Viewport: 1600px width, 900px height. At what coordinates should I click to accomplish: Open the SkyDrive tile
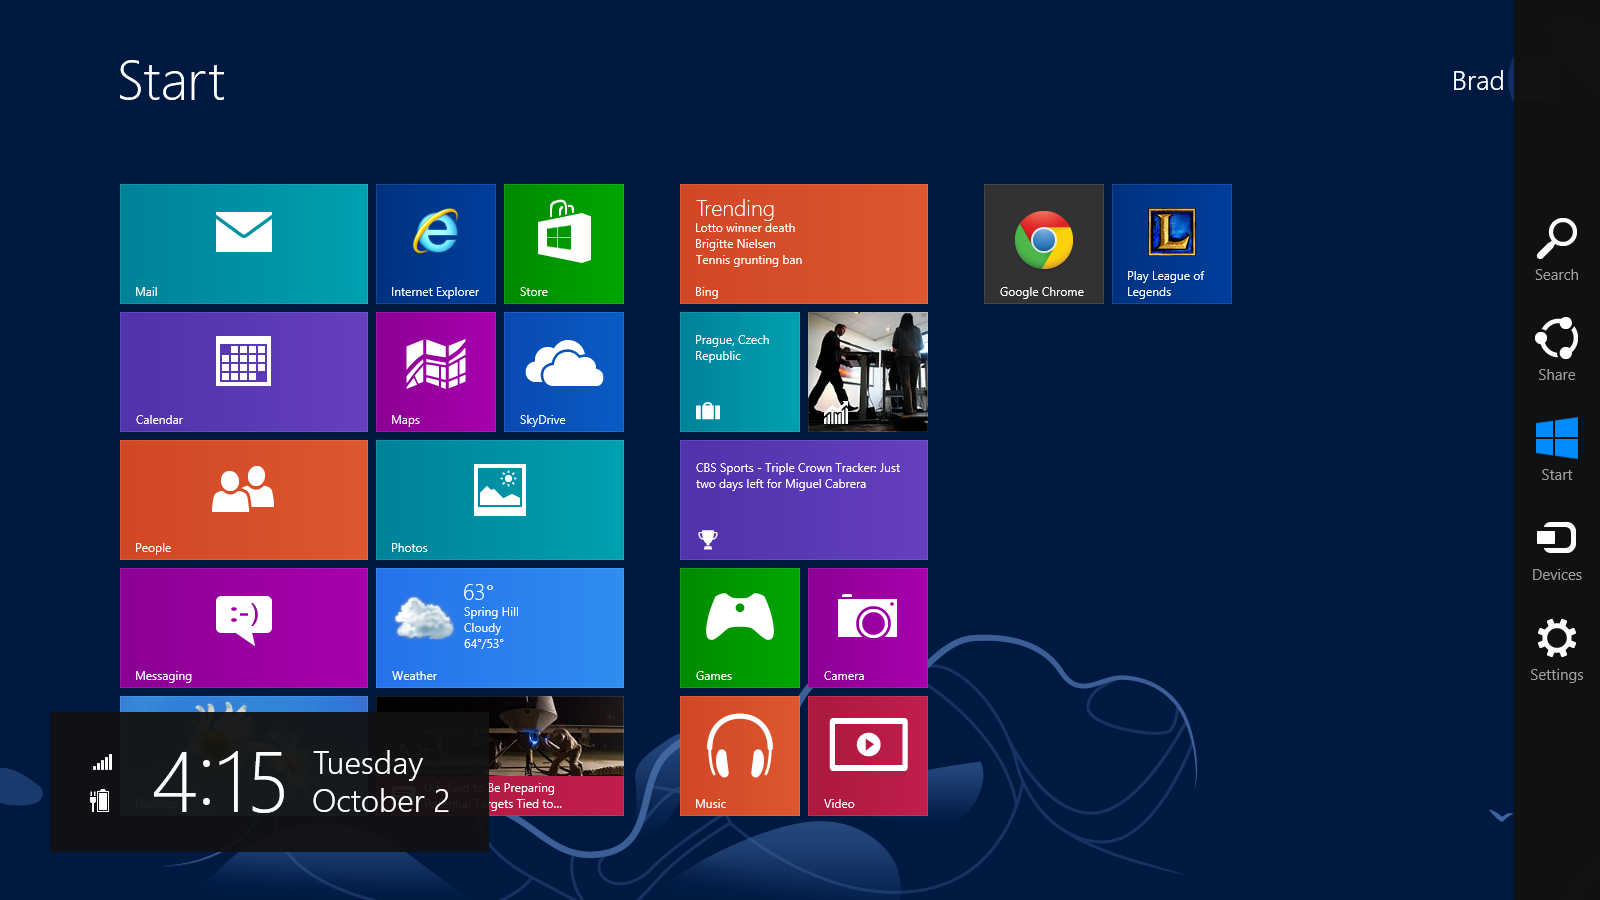[564, 372]
